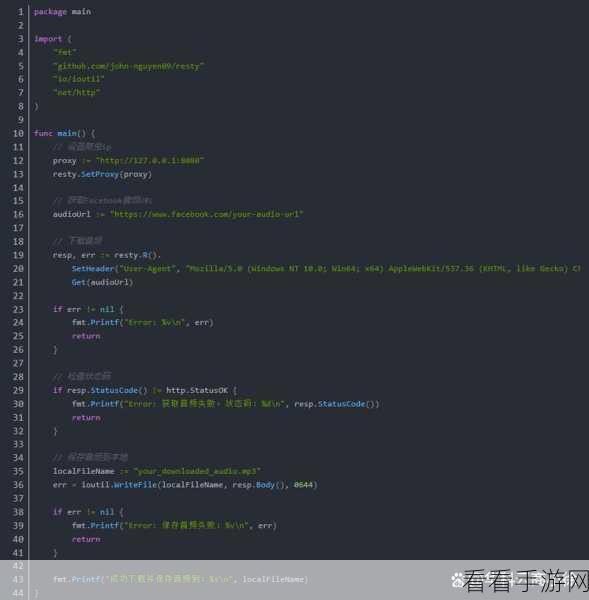Image resolution: width=589 pixels, height=600 pixels.
Task: Click the Facebook comment on line 15
Action: click(102, 201)
